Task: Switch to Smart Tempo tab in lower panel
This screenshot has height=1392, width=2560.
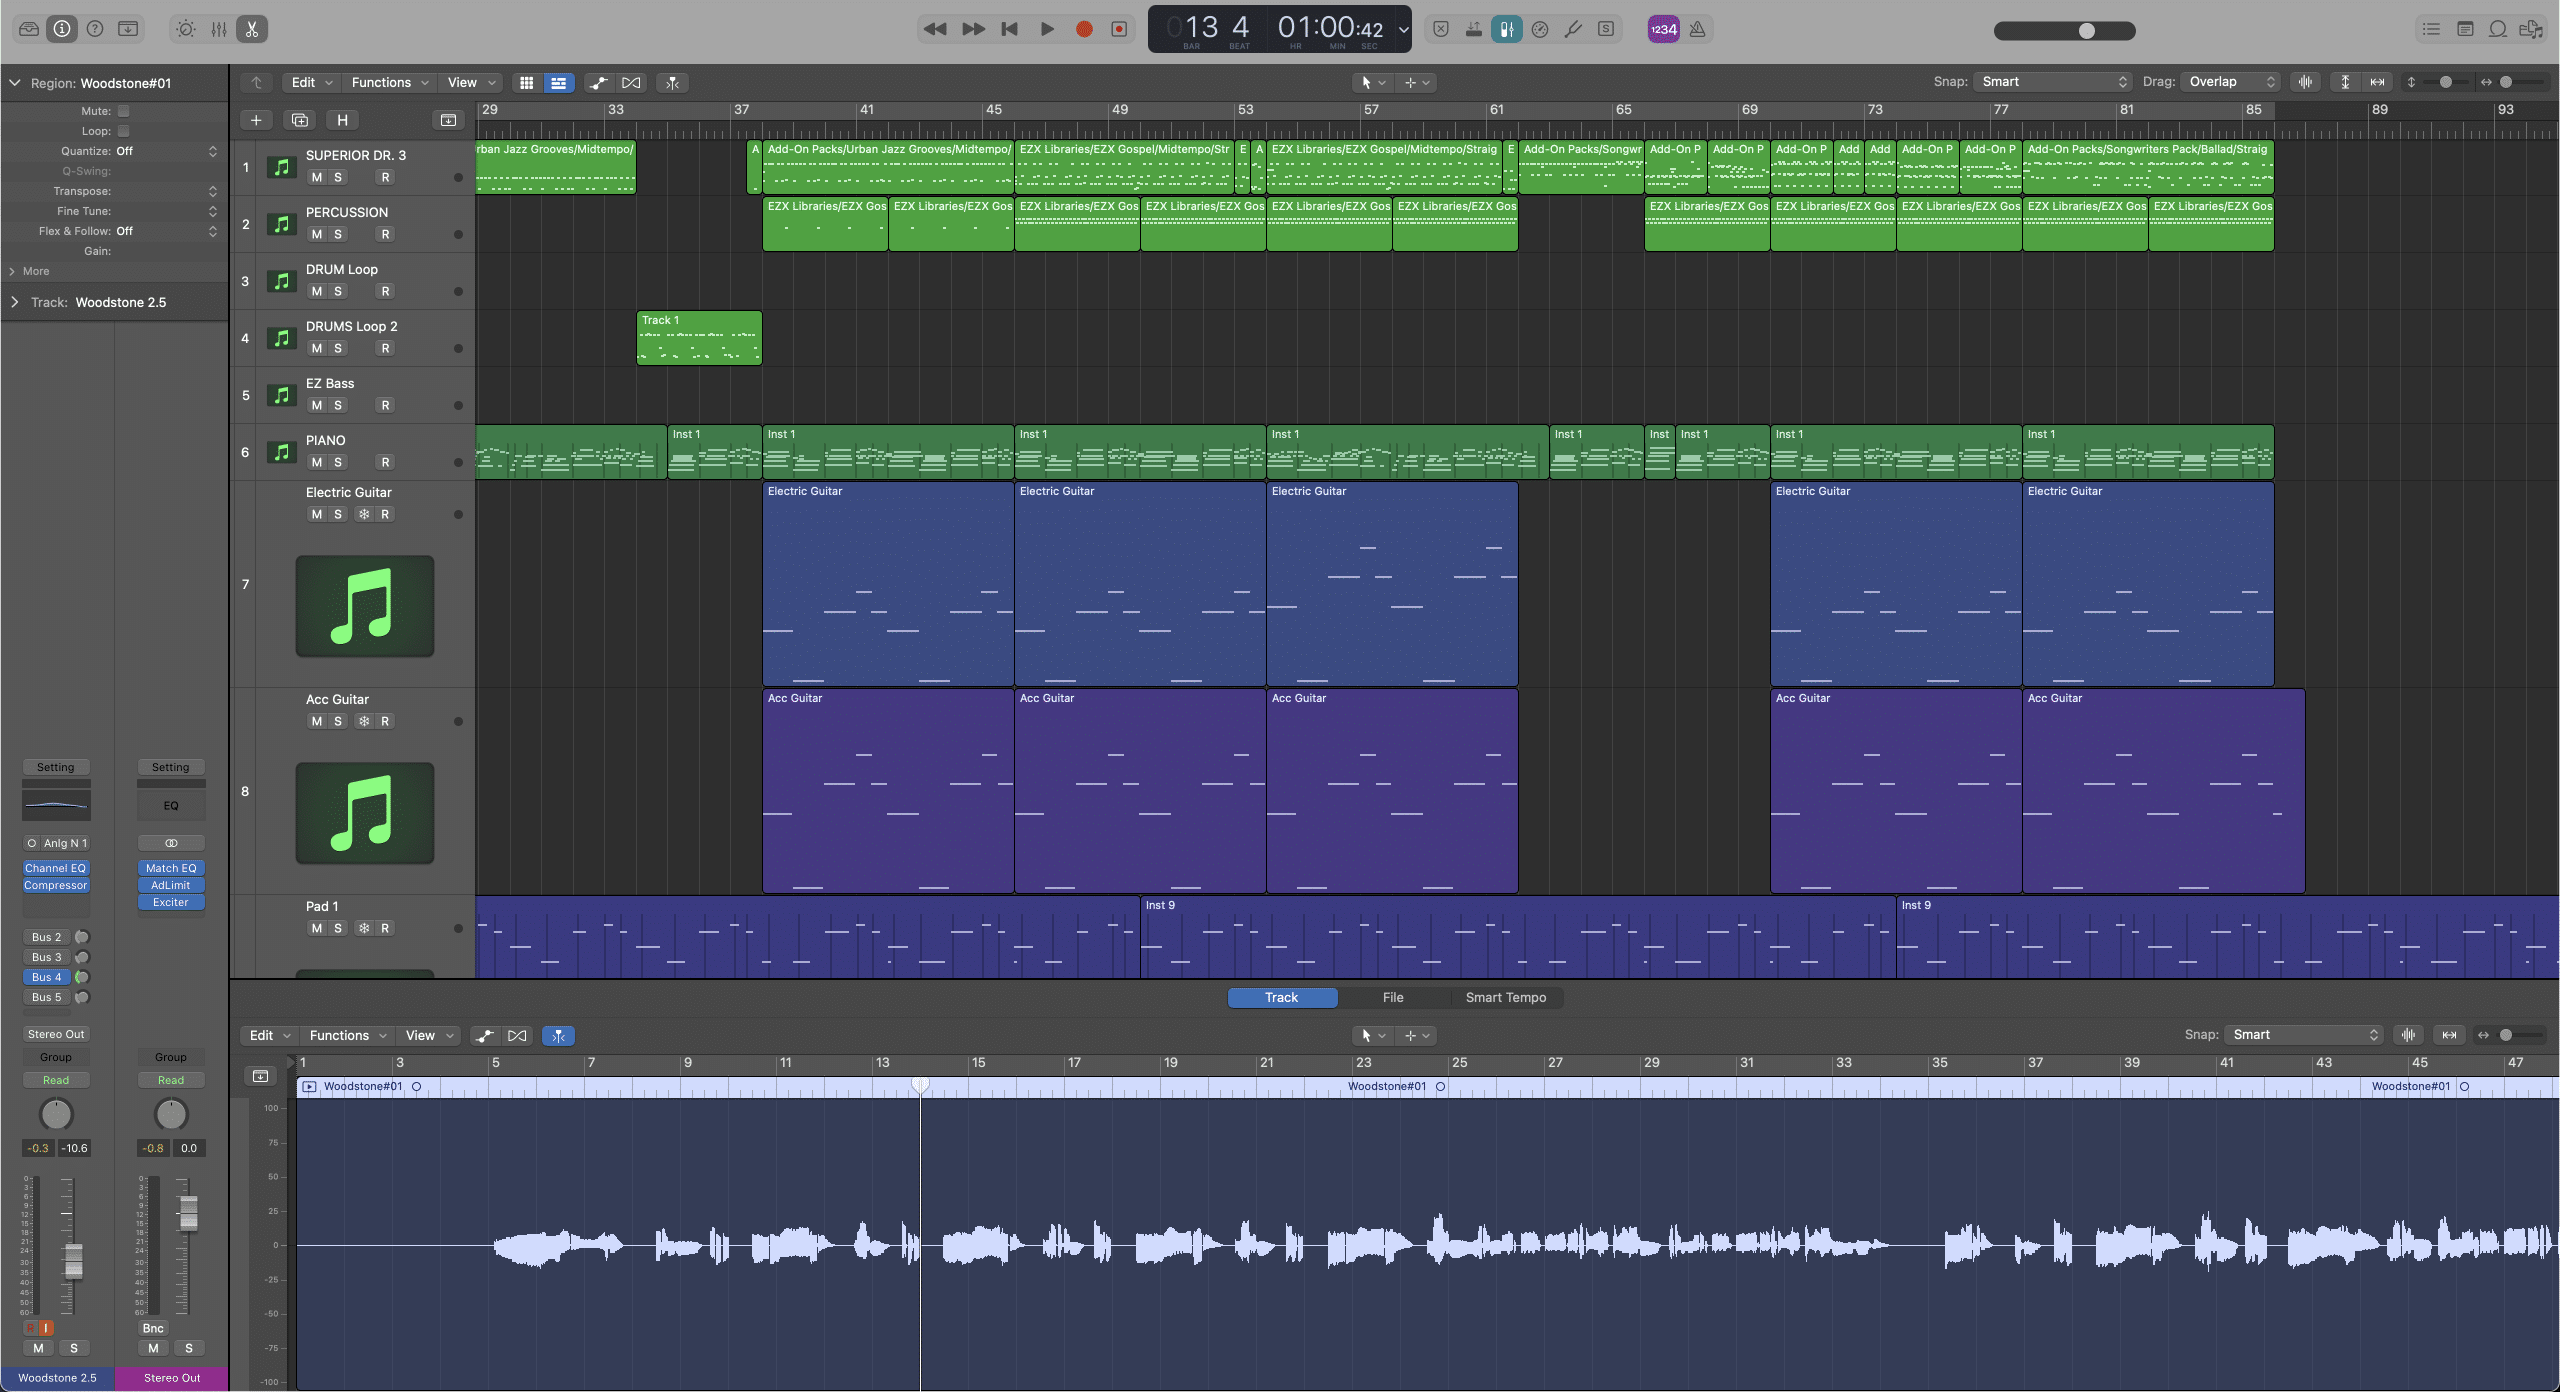Action: pyautogui.click(x=1504, y=998)
